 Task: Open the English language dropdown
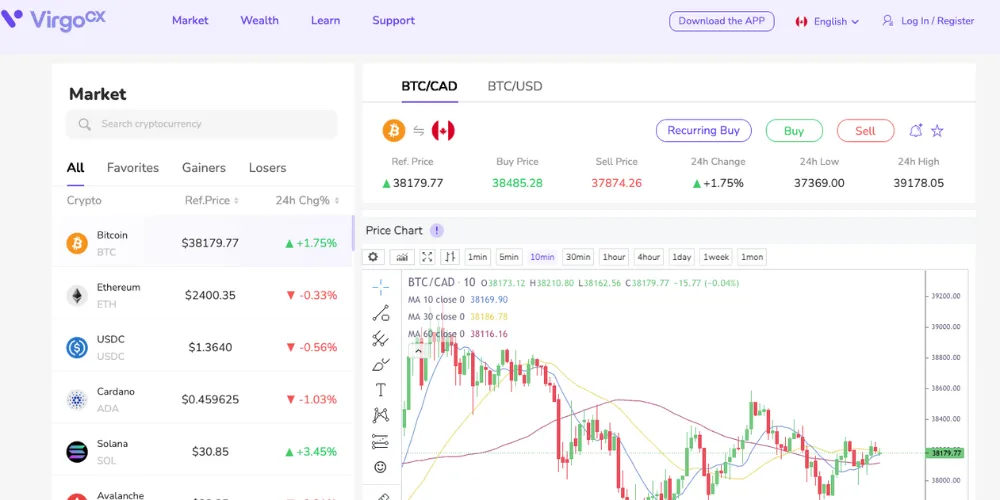click(x=828, y=21)
